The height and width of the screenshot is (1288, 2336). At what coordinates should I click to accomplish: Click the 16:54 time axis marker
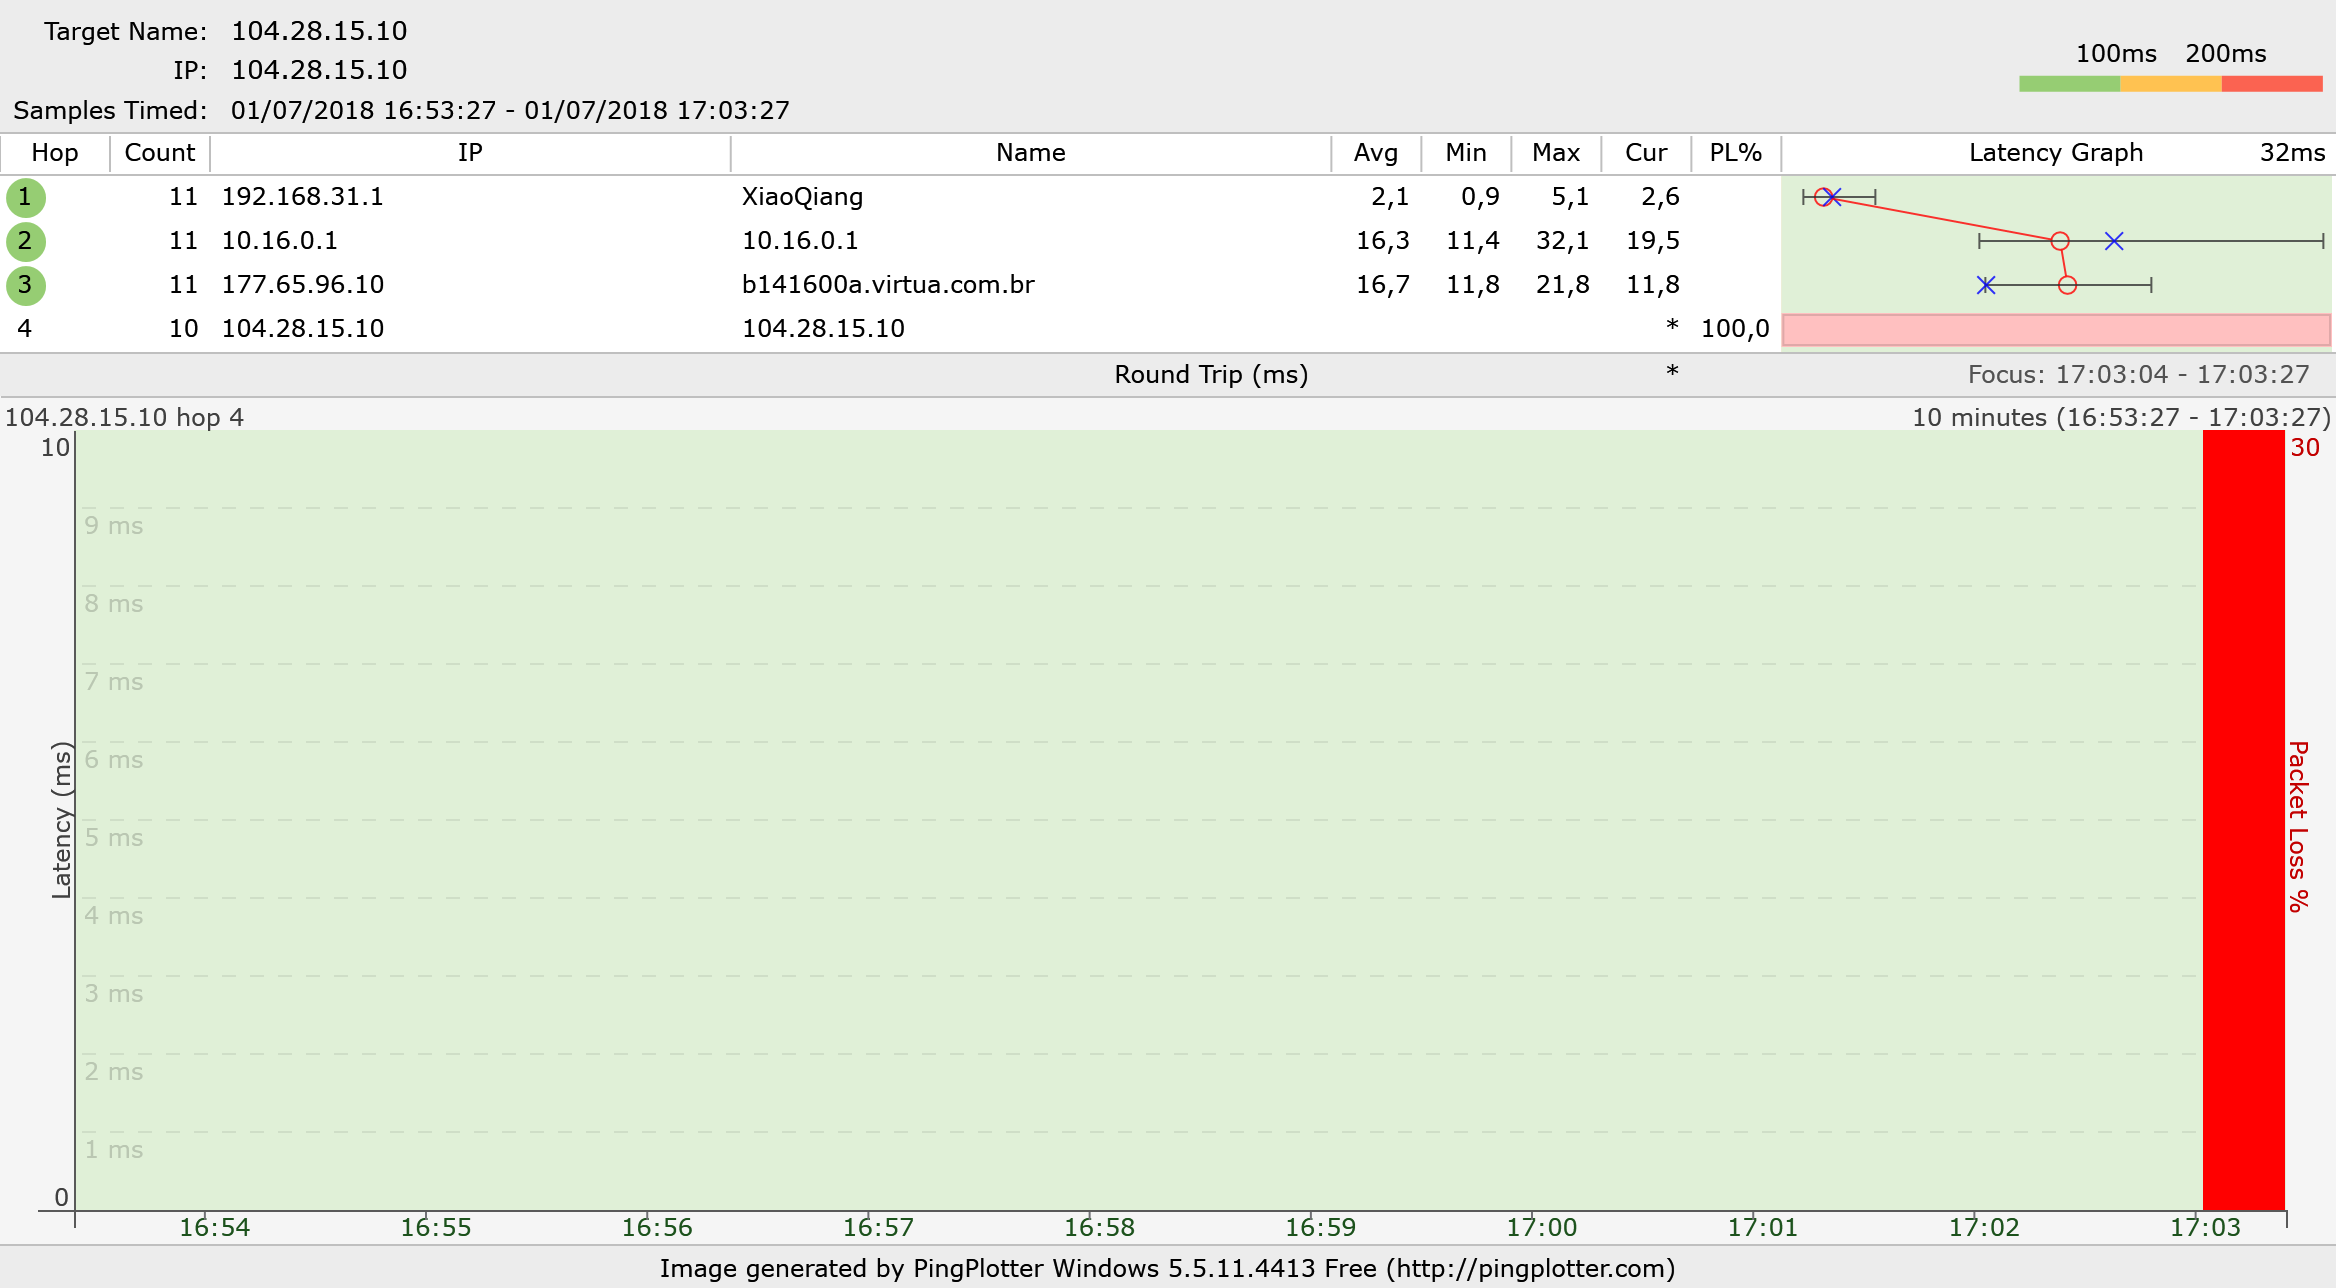point(214,1228)
